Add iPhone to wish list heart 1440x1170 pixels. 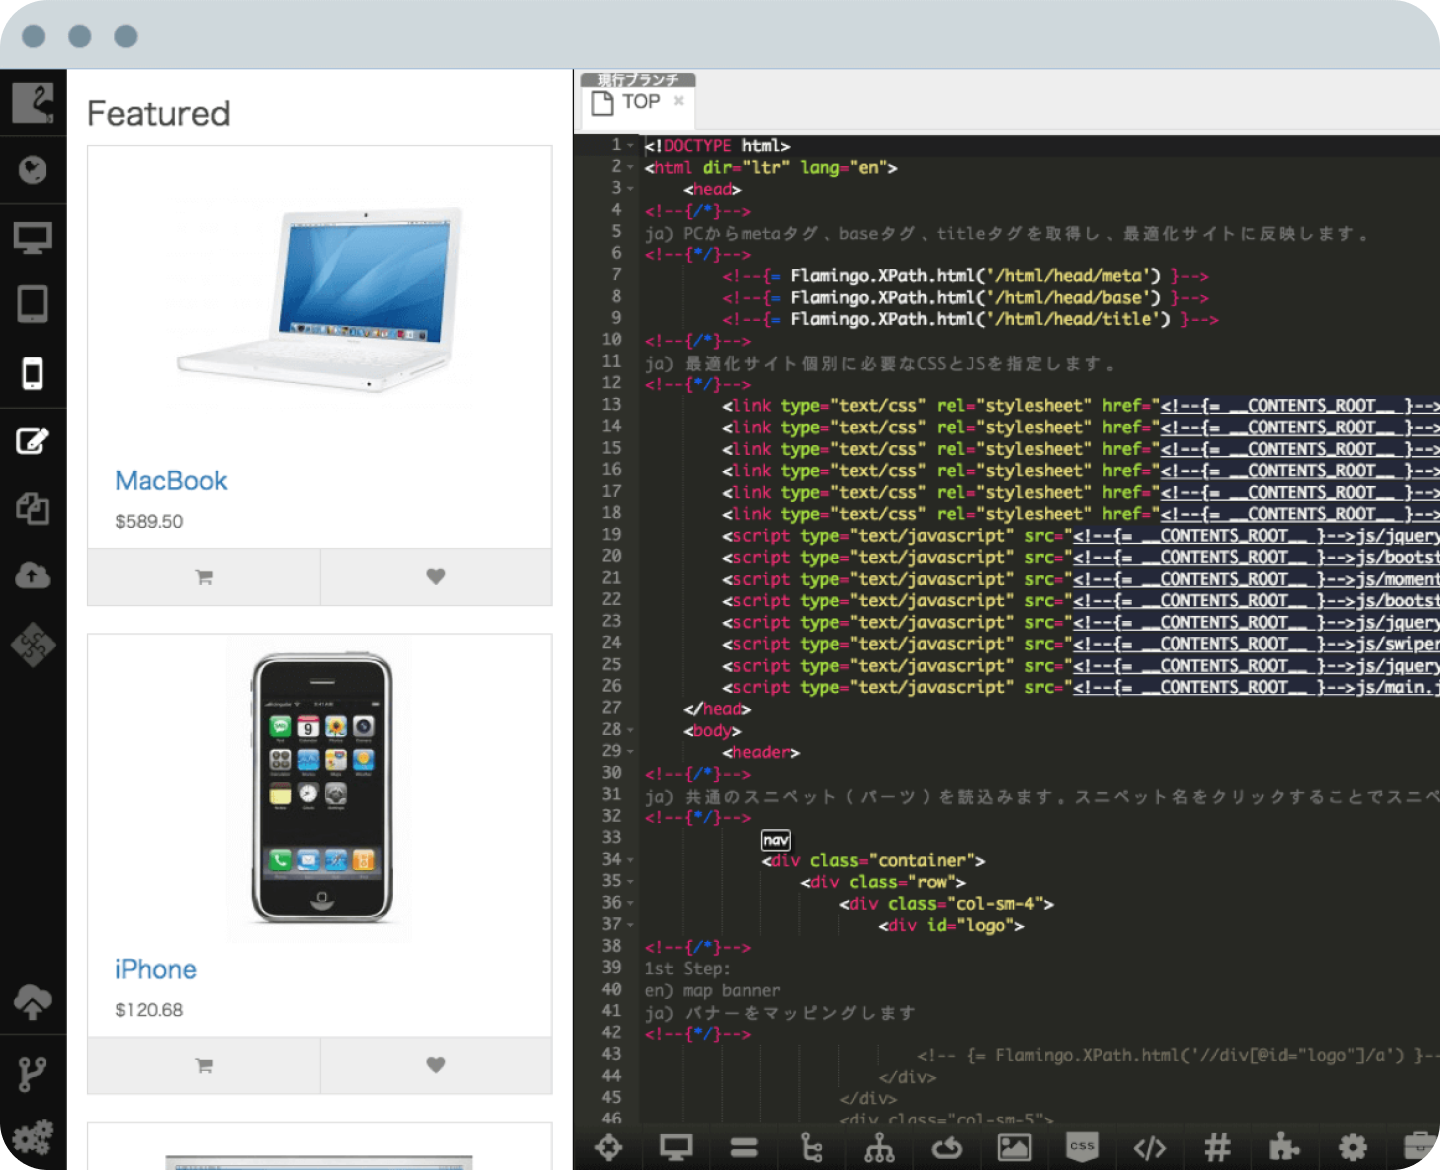tap(436, 1066)
